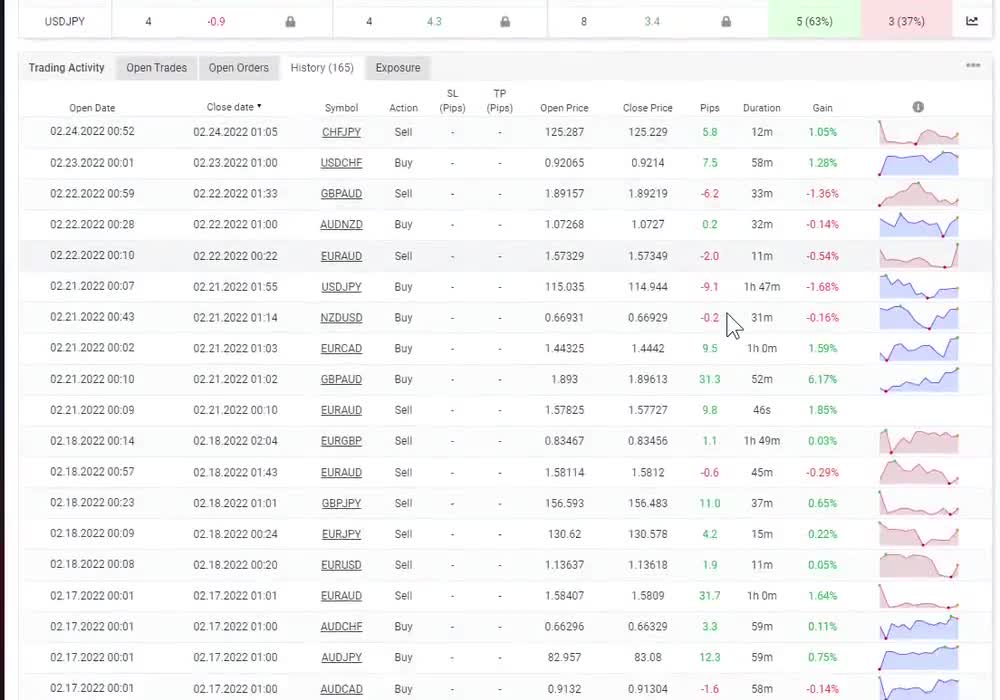This screenshot has height=700, width=1000.
Task: Click the USDCHF symbol link
Action: tap(341, 162)
